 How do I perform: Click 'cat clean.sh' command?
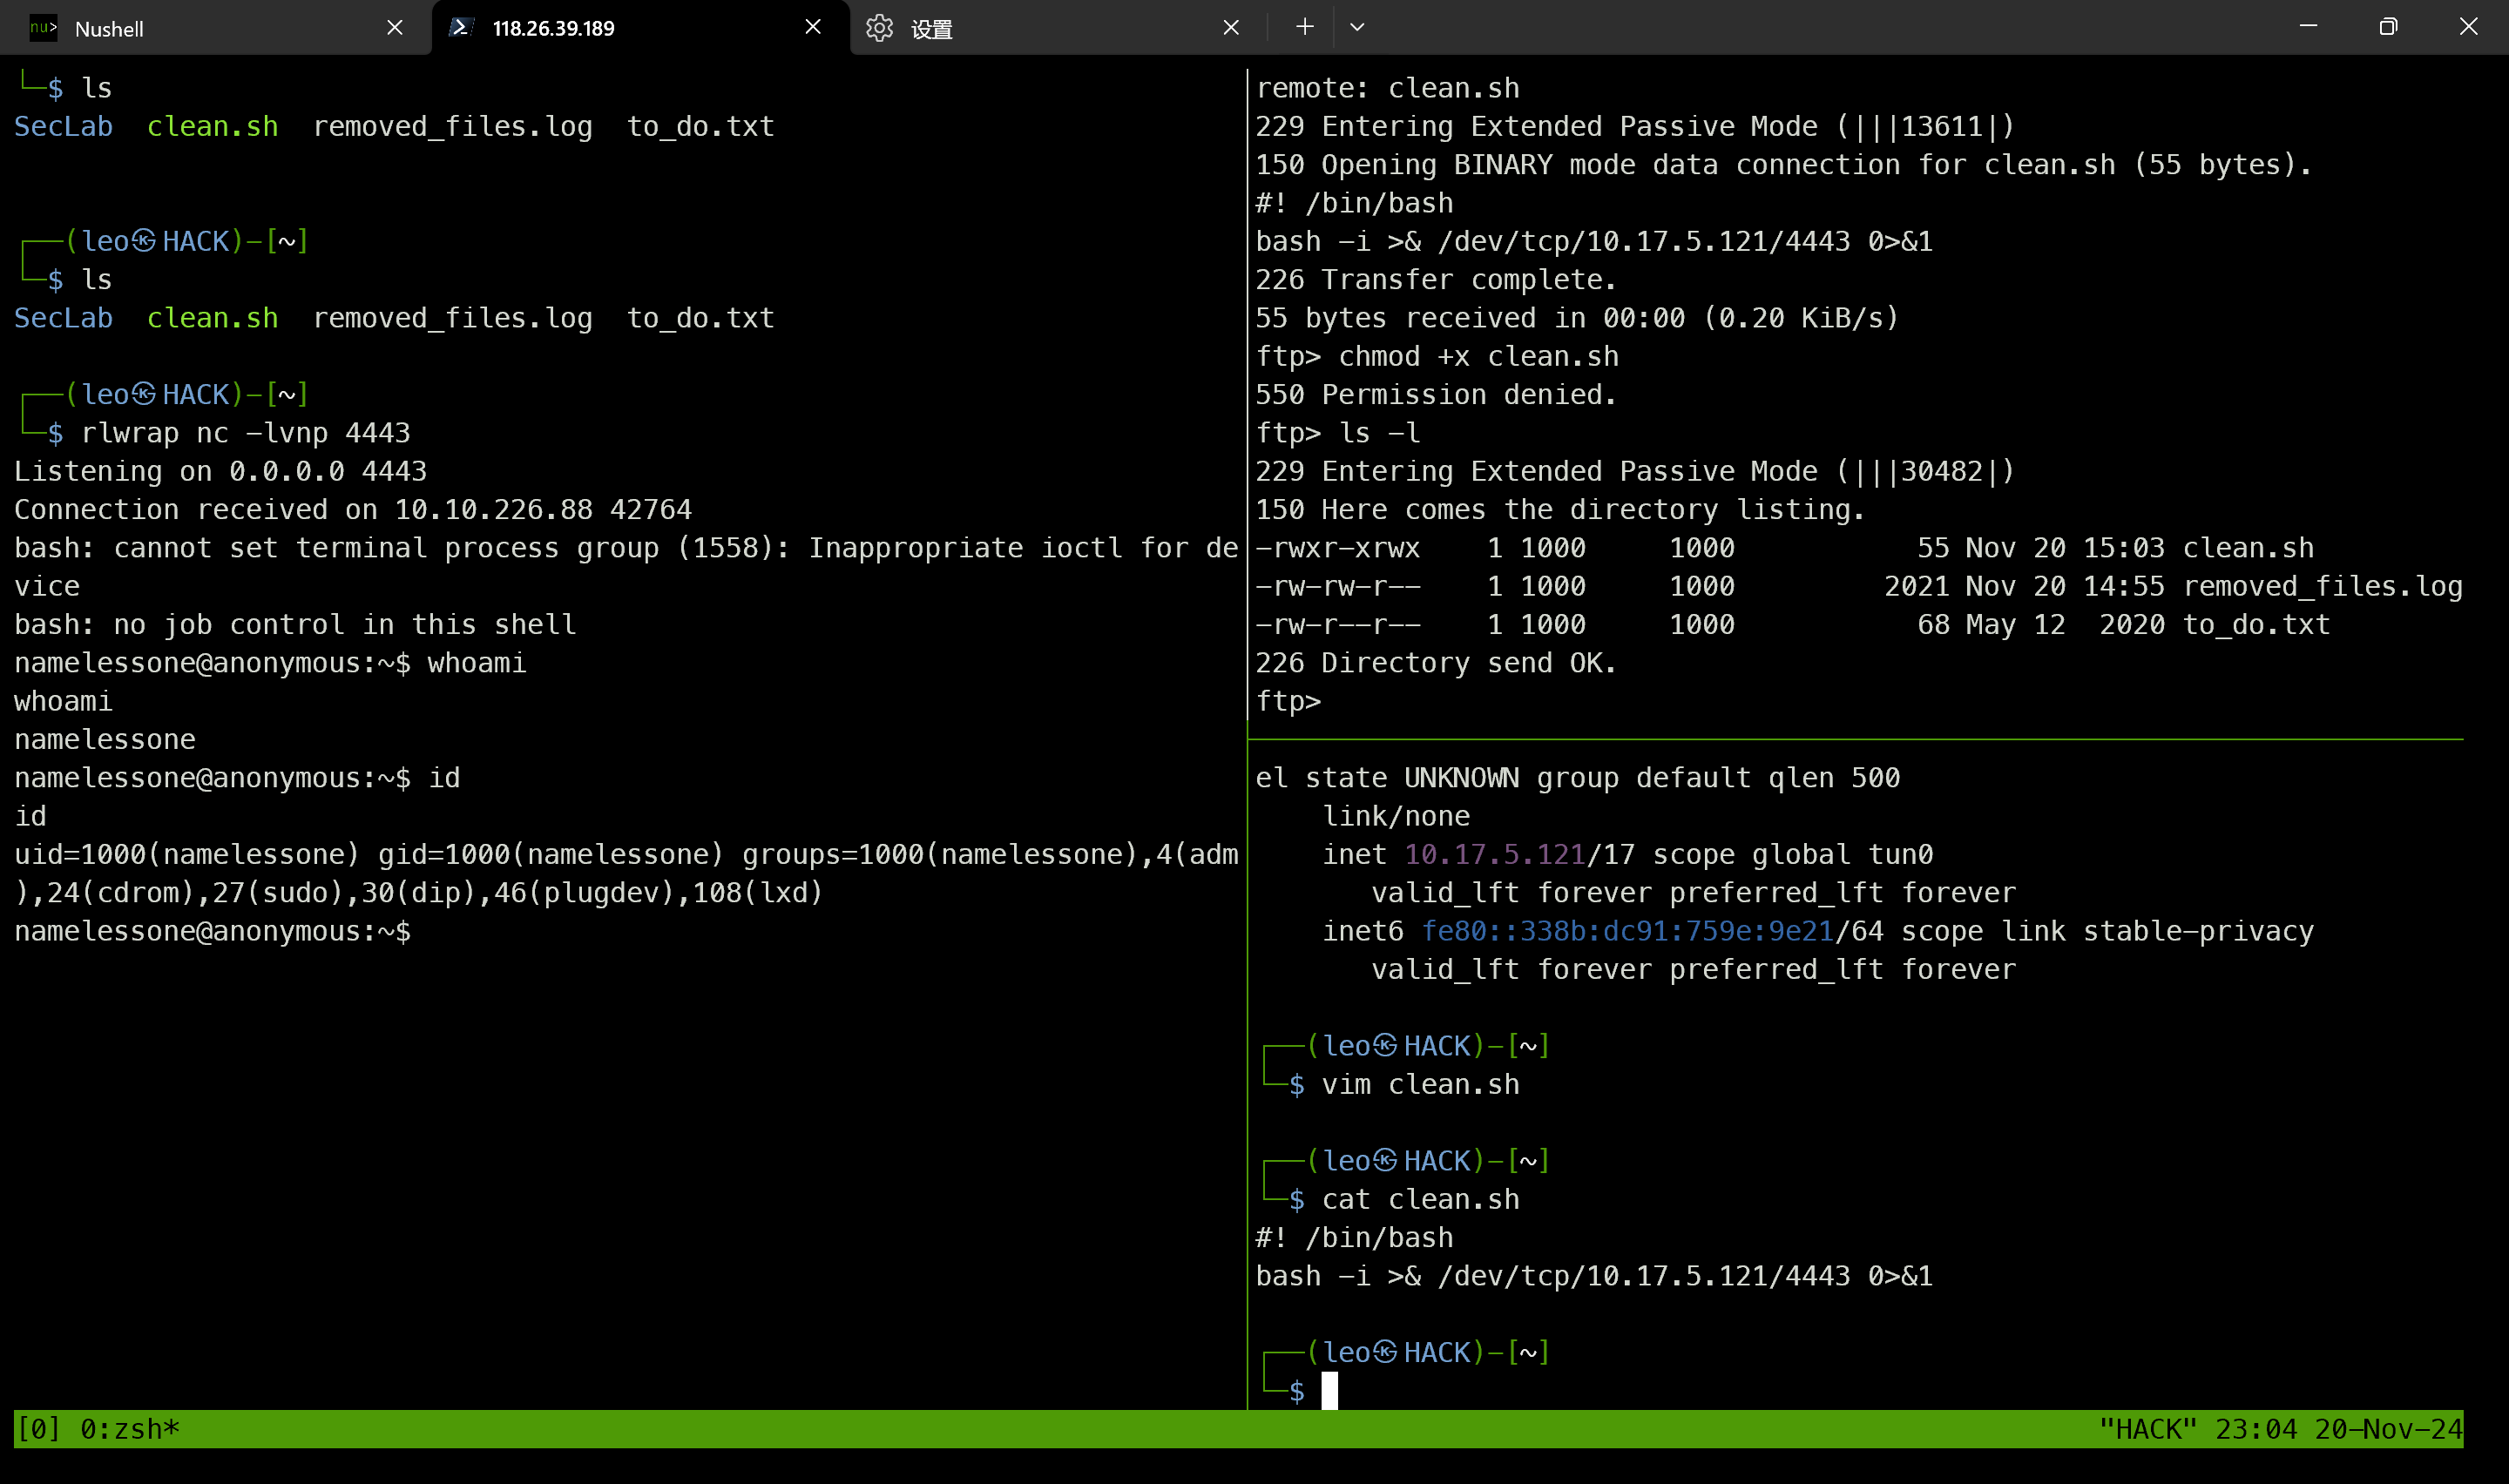click(x=1420, y=1199)
